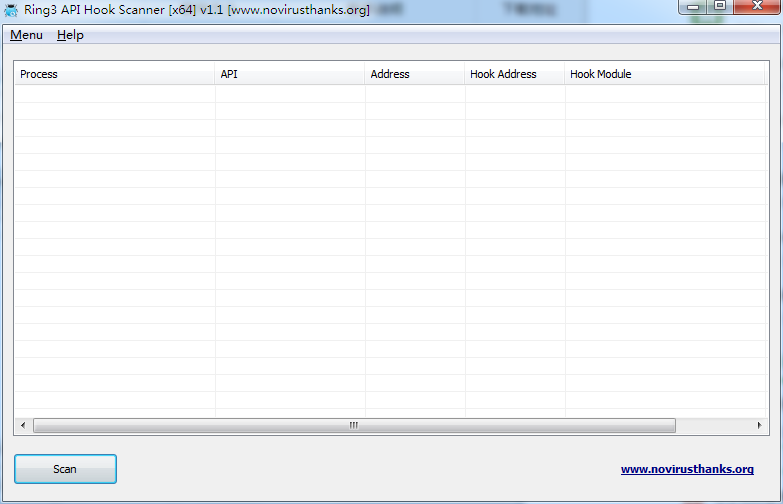Sort by the API column header
This screenshot has width=783, height=504.
pos(290,74)
